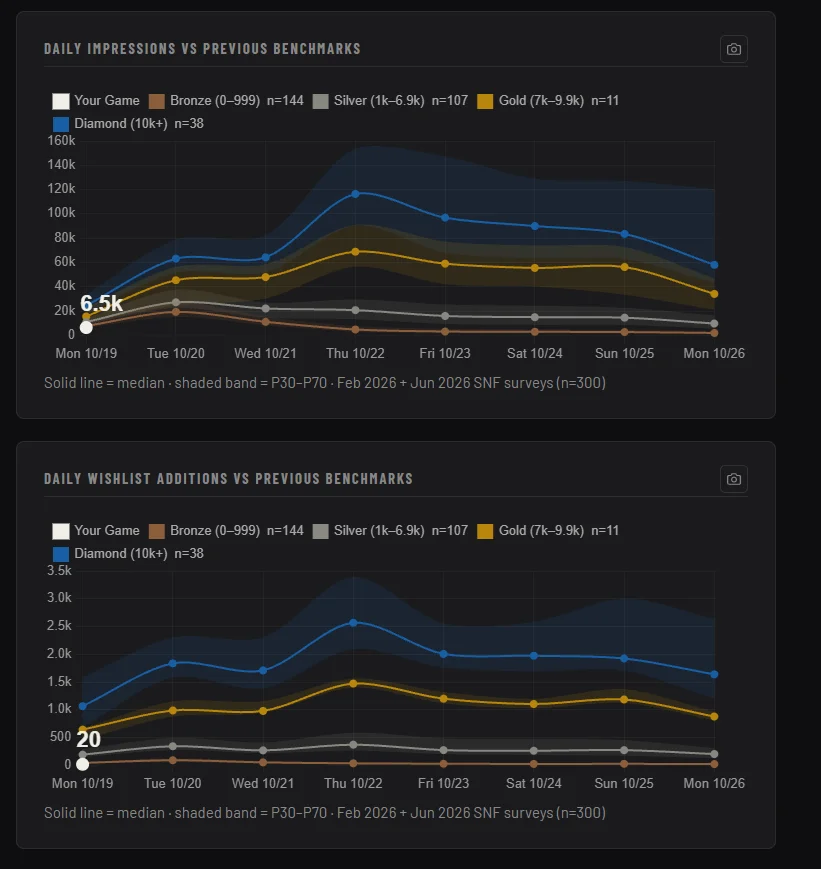The width and height of the screenshot is (821, 869).
Task: Select Diamond point on Mon 10/19 in wishlist chart
Action: coord(83,707)
